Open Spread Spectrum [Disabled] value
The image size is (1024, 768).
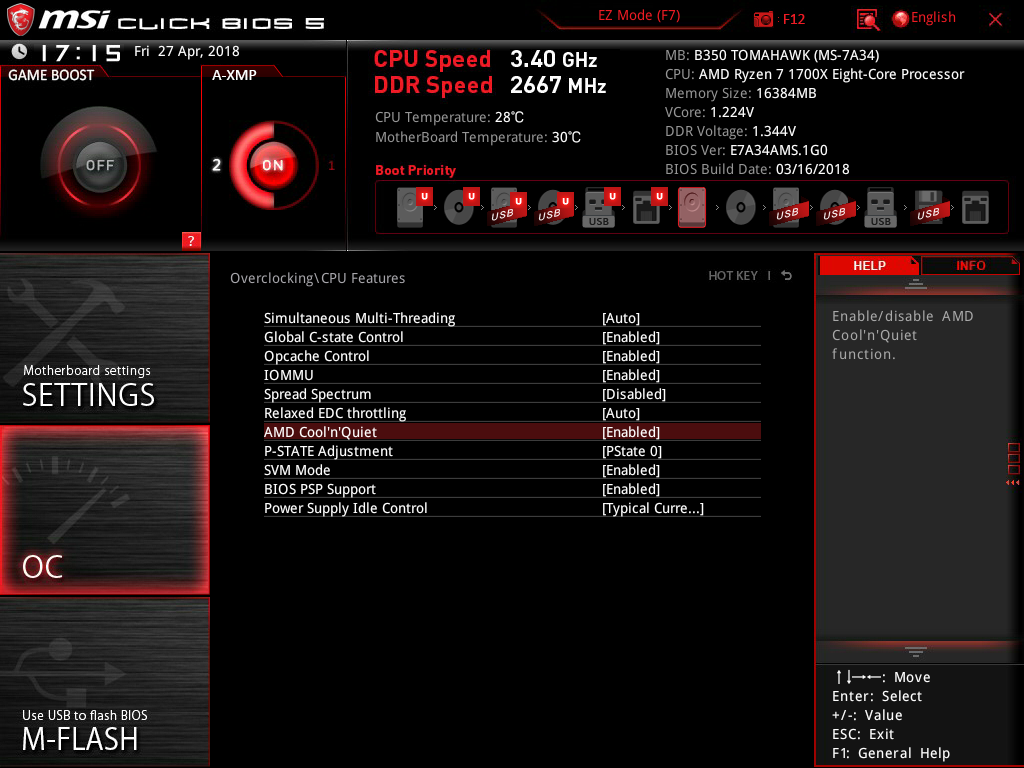click(x=633, y=394)
